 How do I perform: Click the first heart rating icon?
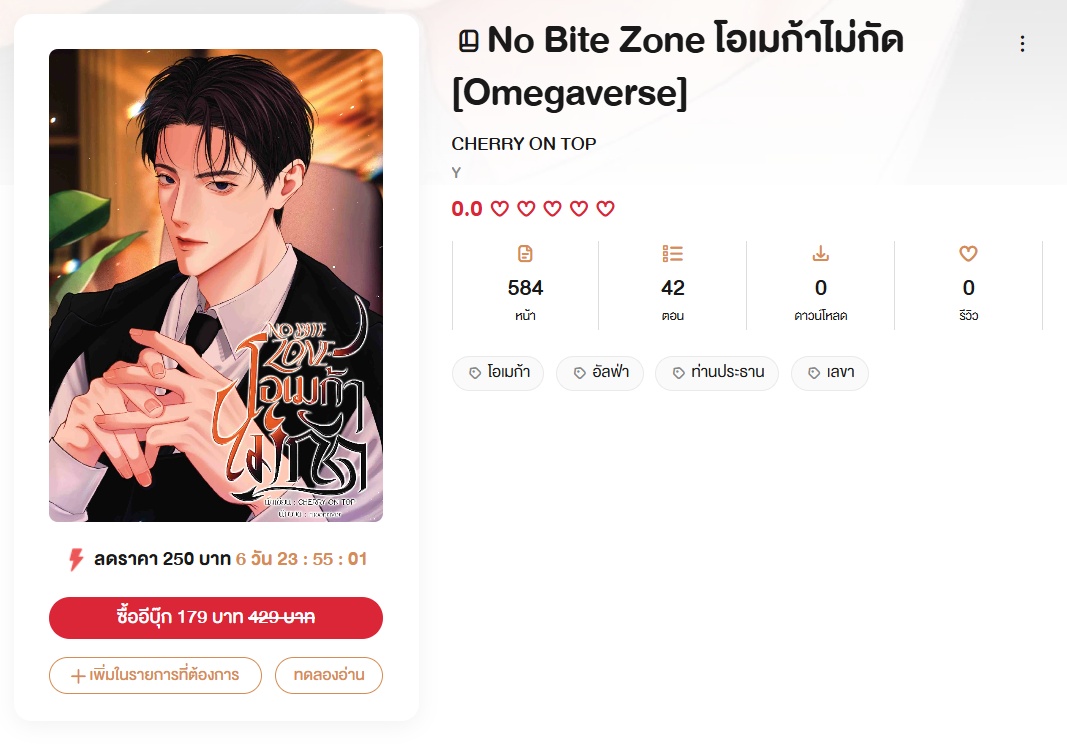499,208
